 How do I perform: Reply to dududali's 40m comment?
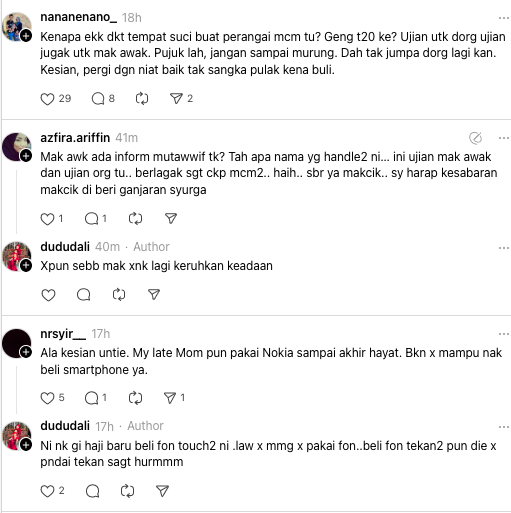84,295
